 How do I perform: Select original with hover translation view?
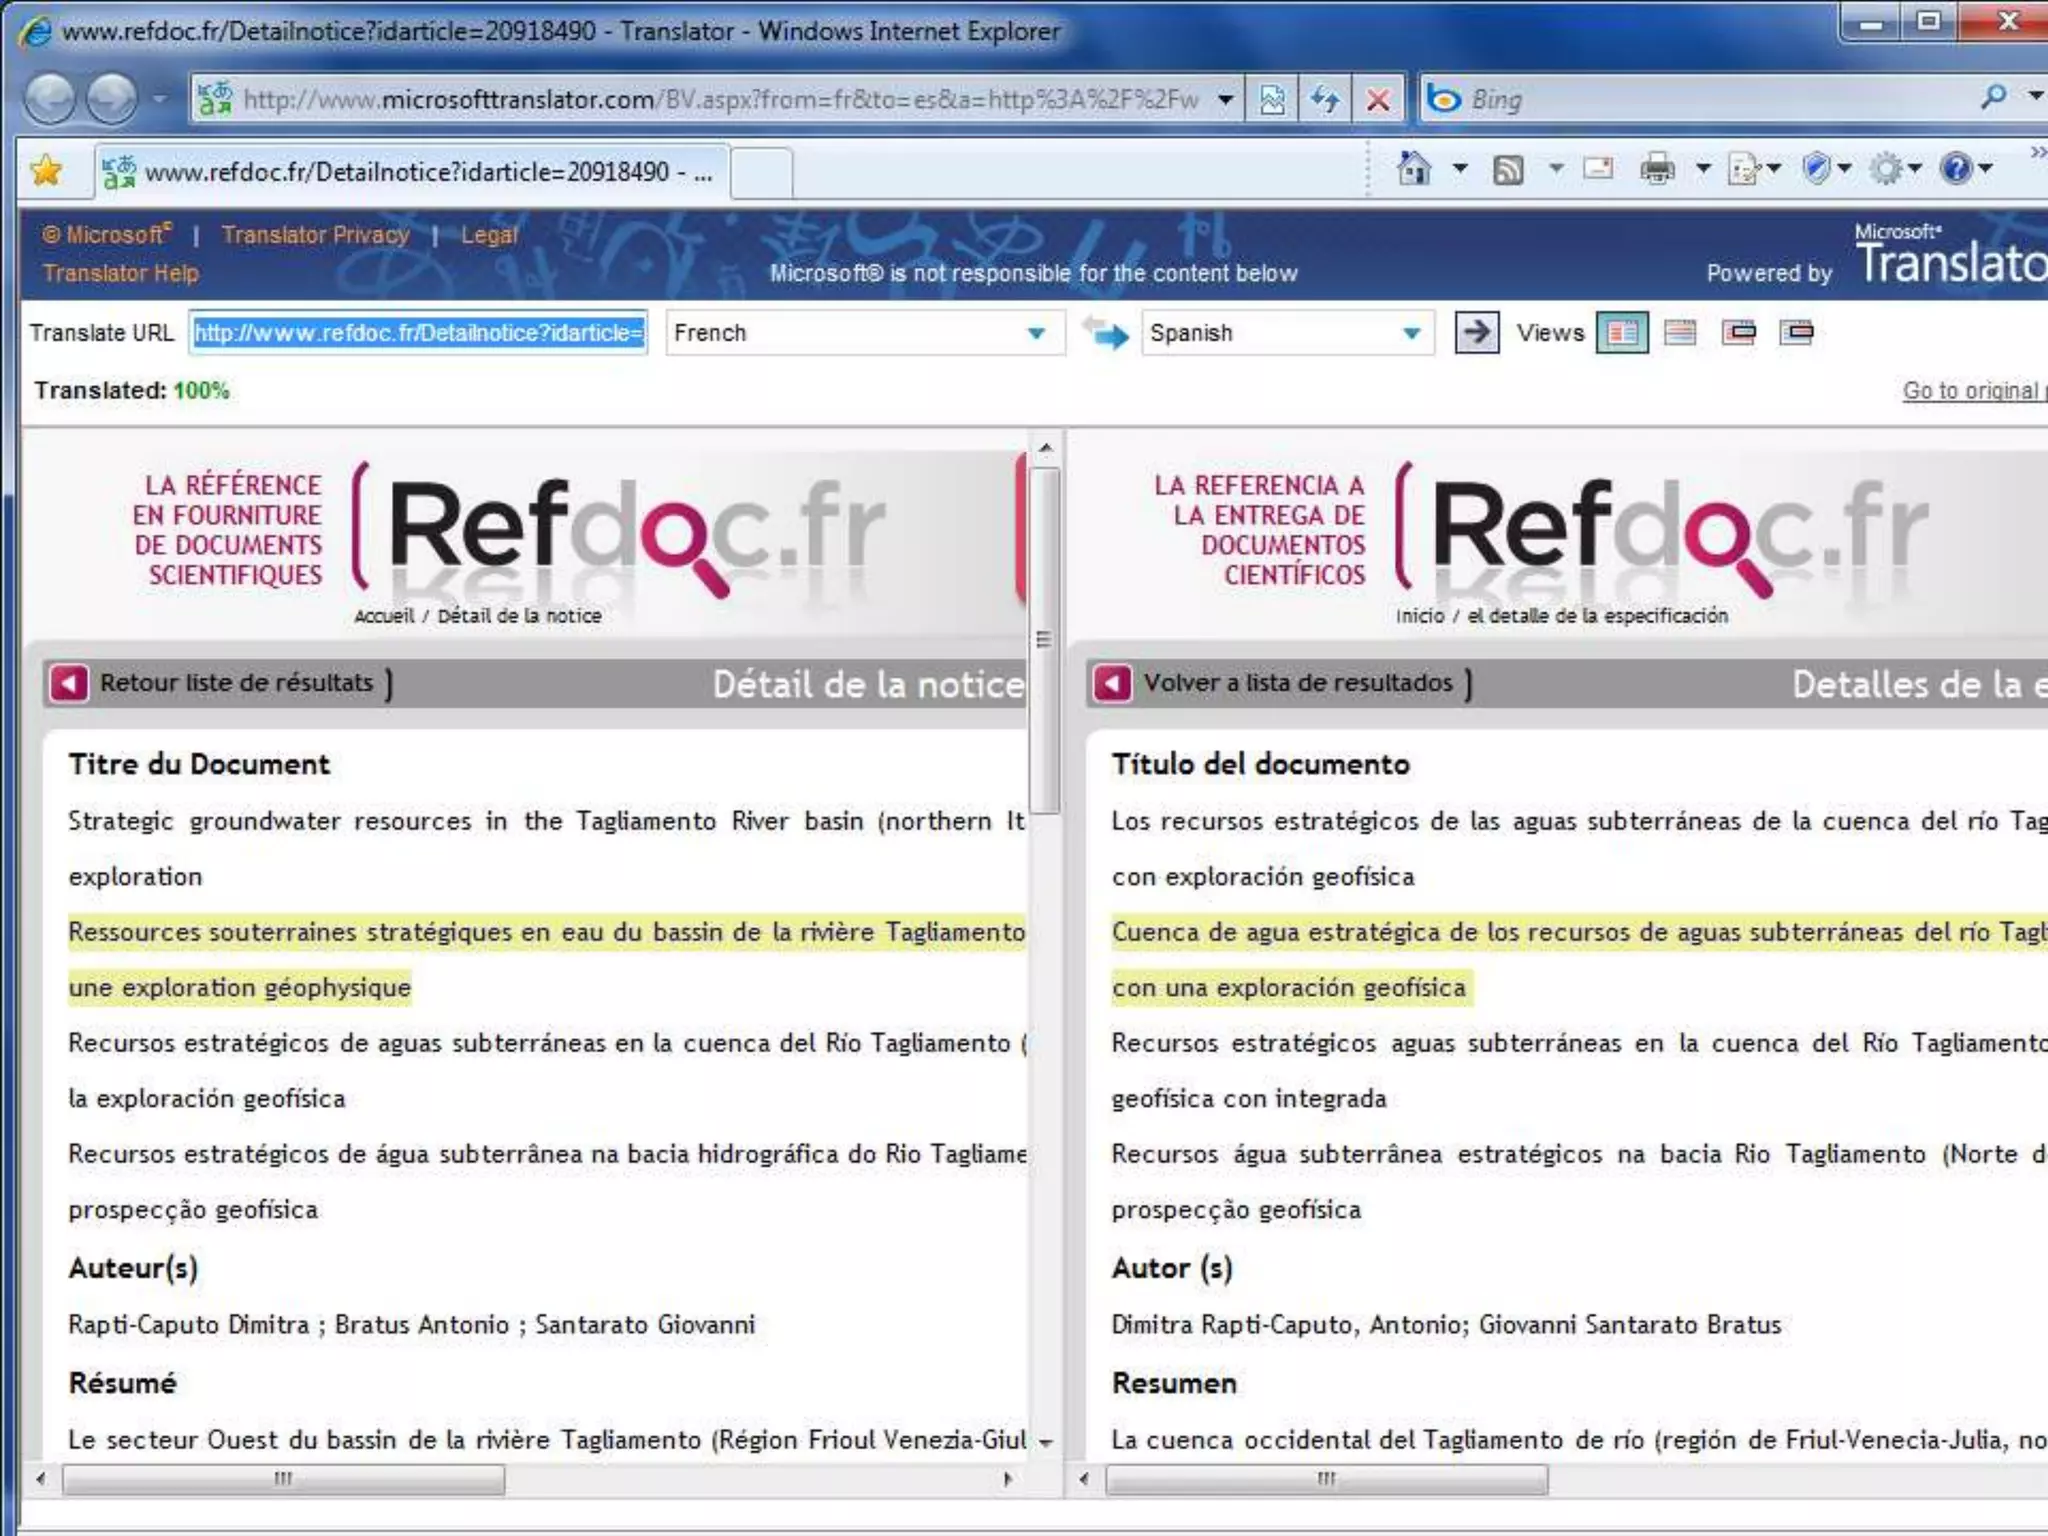click(1739, 333)
